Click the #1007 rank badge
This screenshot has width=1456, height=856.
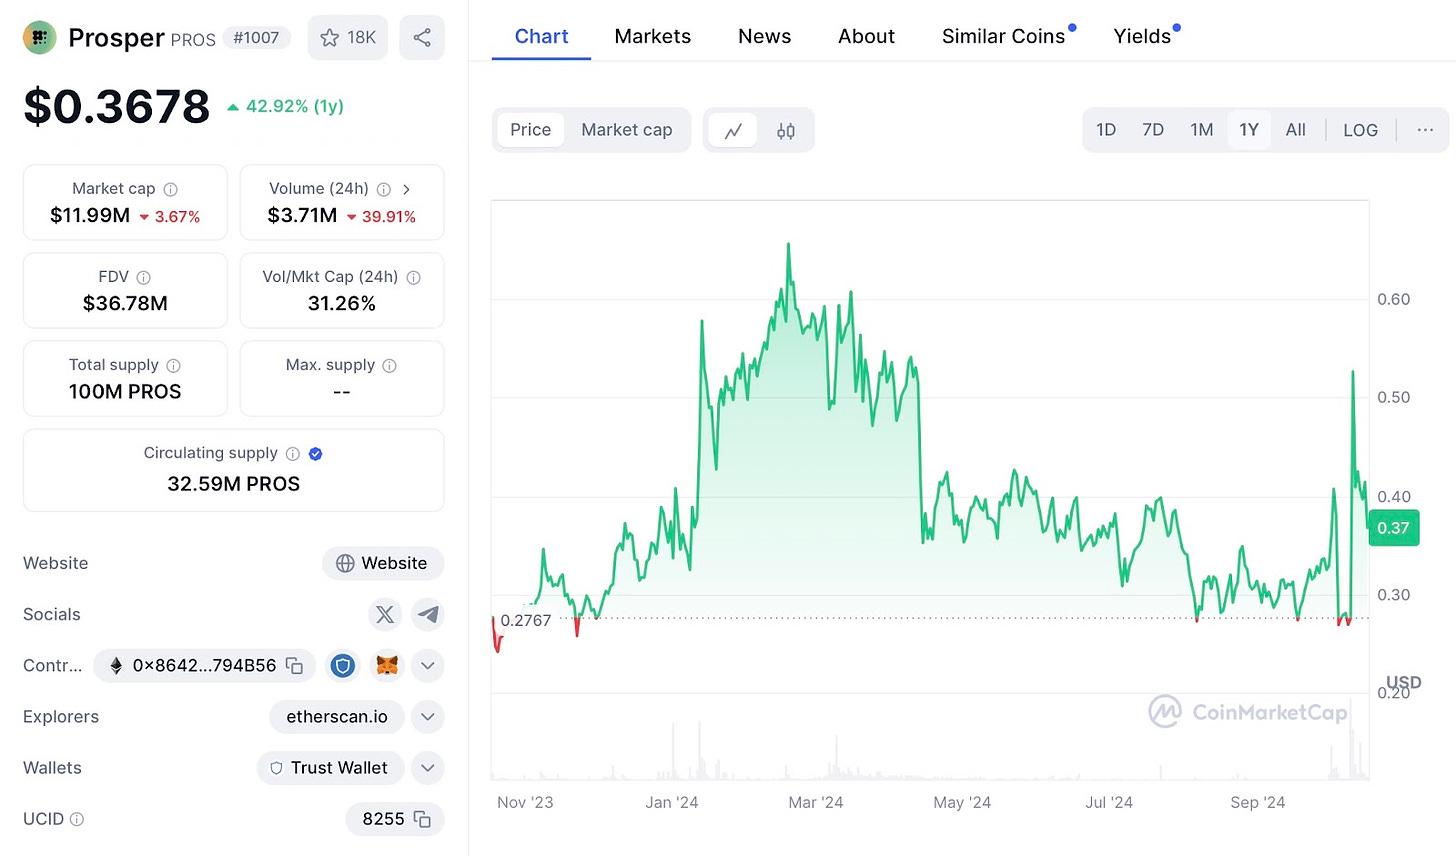click(x=257, y=38)
